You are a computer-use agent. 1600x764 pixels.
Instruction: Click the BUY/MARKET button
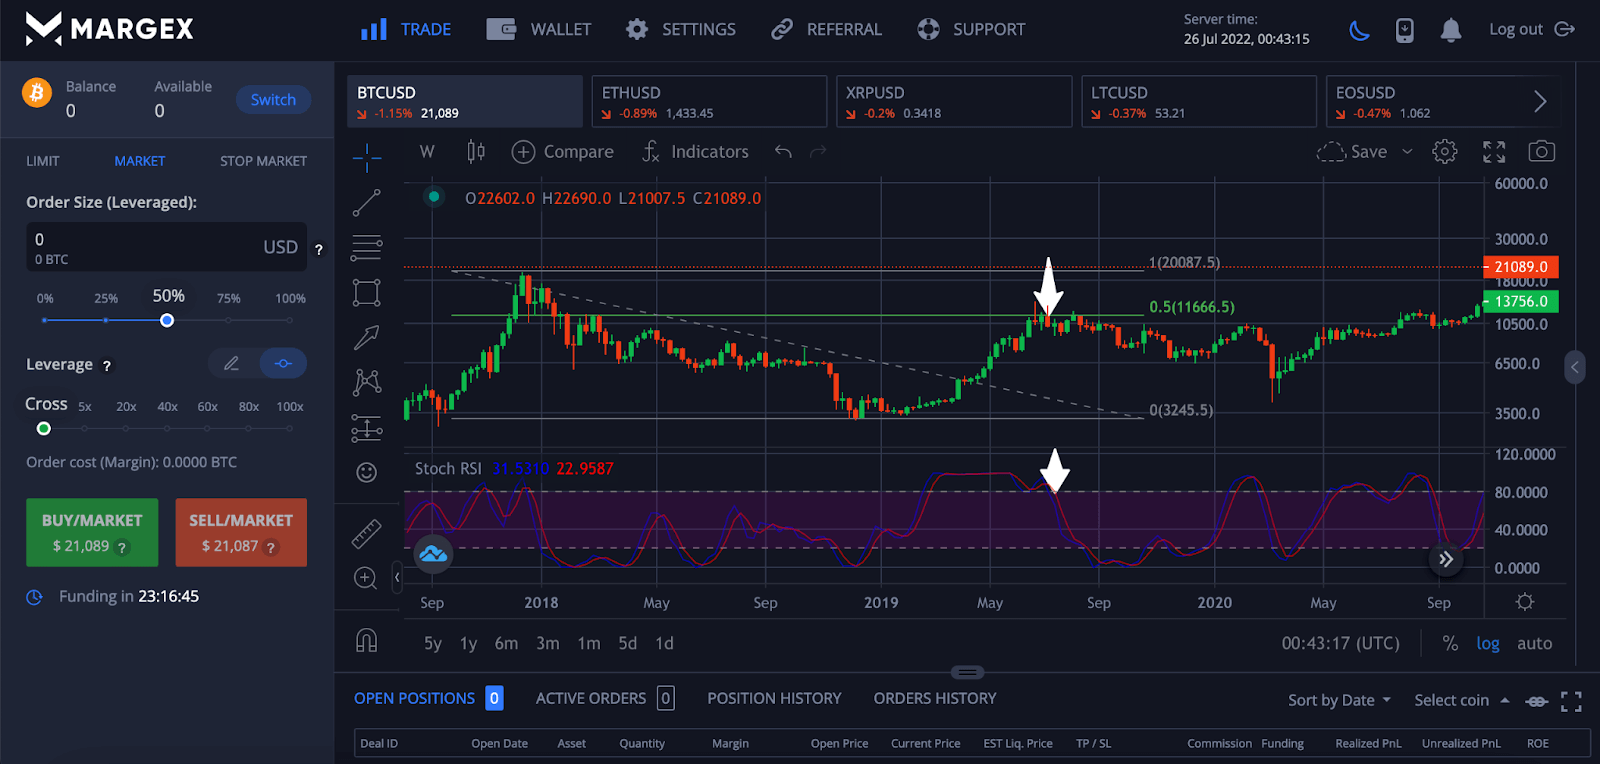pos(92,532)
